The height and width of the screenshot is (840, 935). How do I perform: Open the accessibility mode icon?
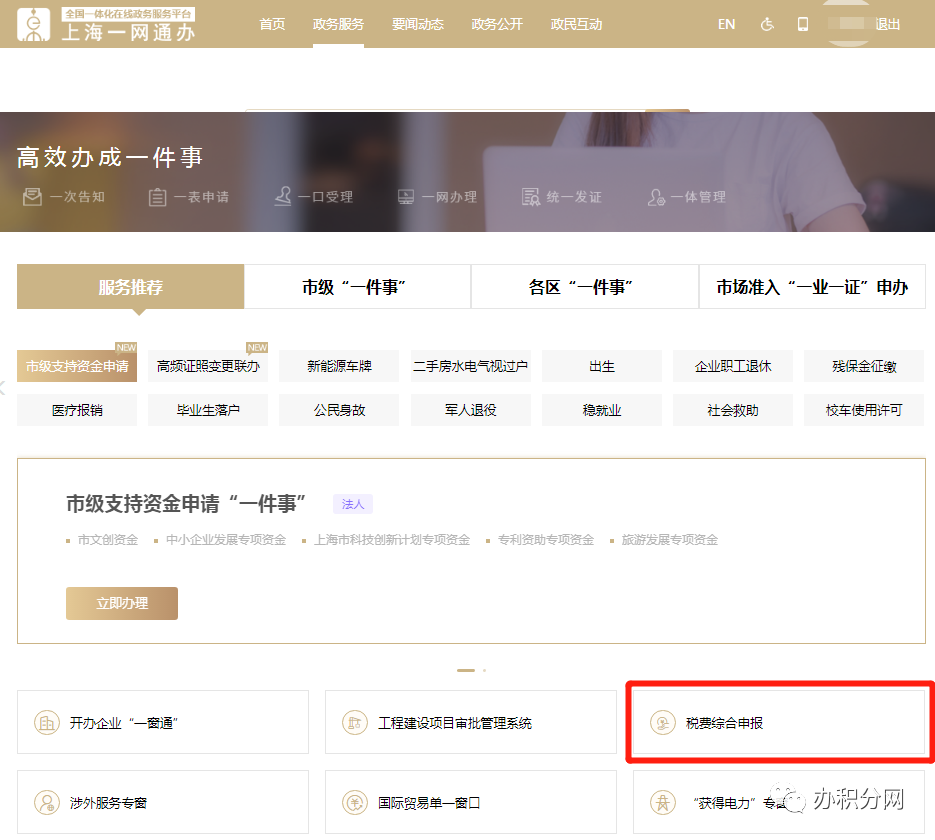[767, 24]
